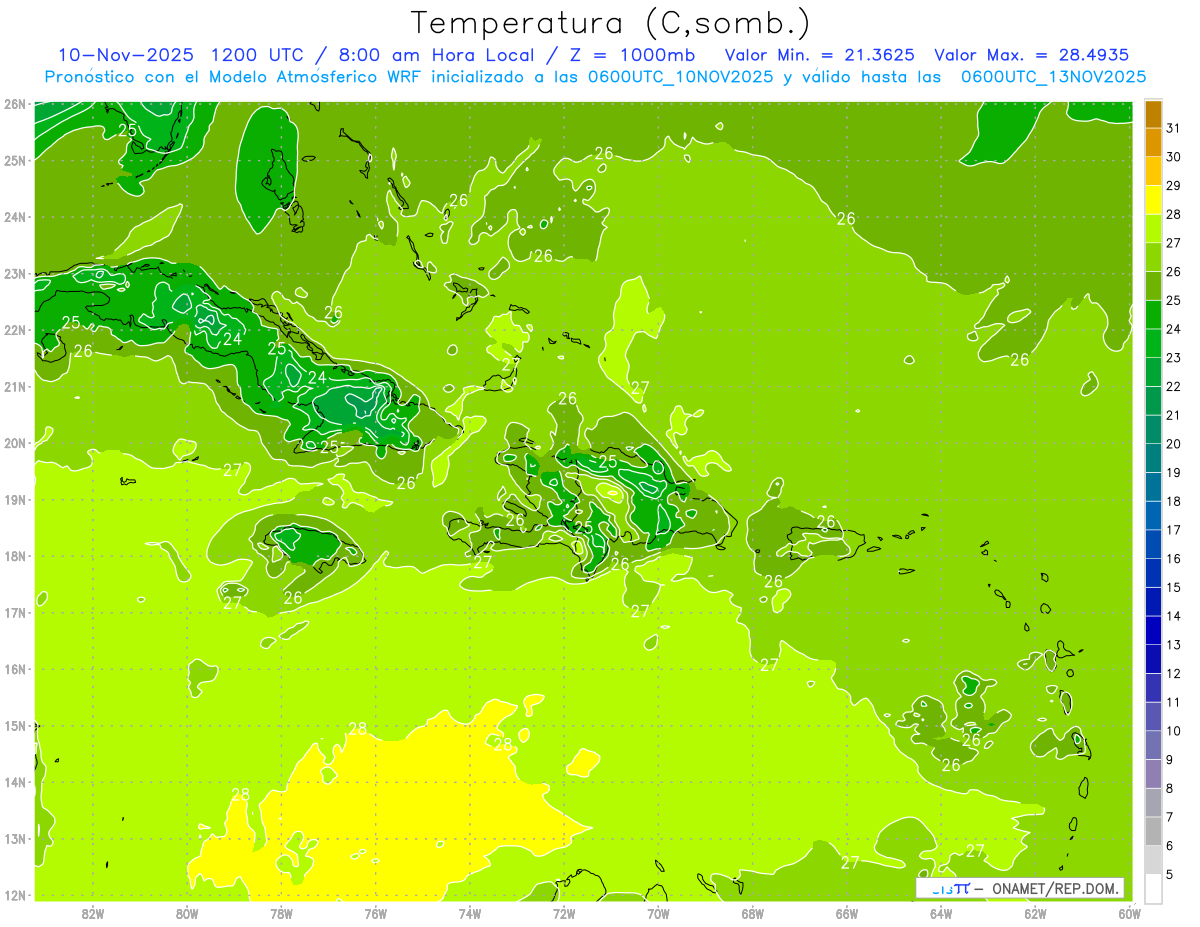
Task: Click the '0600UTC_13NOV2025' valid-until time
Action: pos(1053,77)
